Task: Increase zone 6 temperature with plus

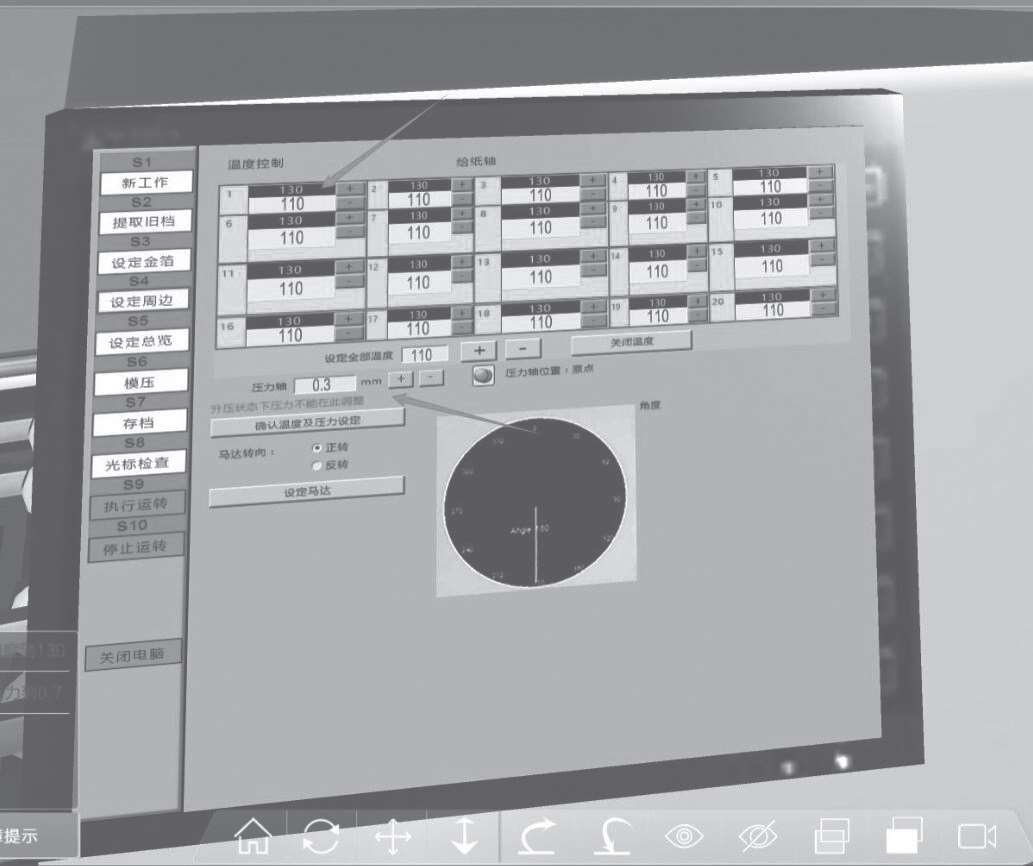Action: tap(350, 217)
